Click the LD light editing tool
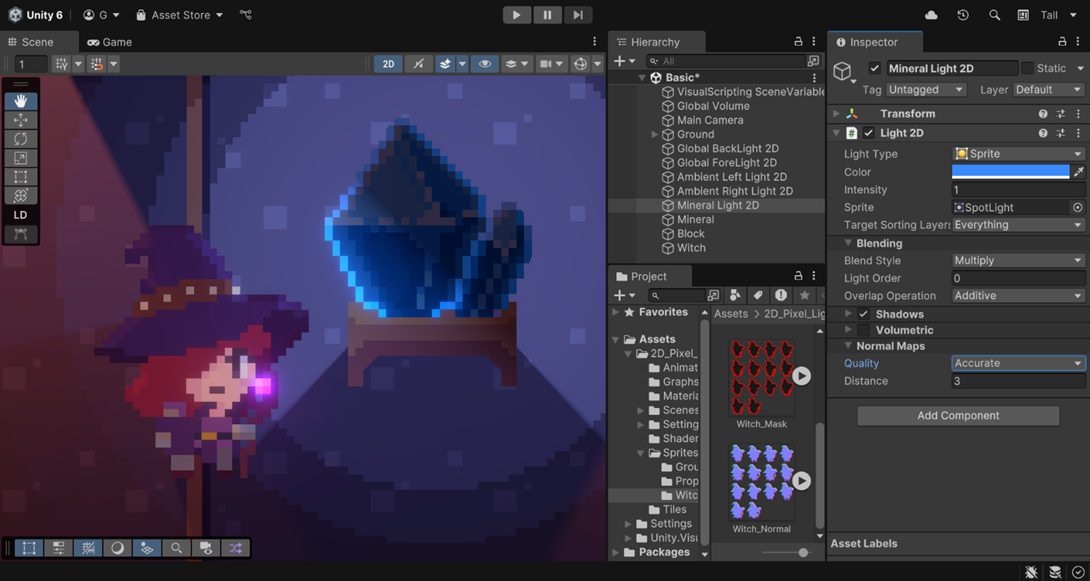The image size is (1090, 581). [21, 215]
